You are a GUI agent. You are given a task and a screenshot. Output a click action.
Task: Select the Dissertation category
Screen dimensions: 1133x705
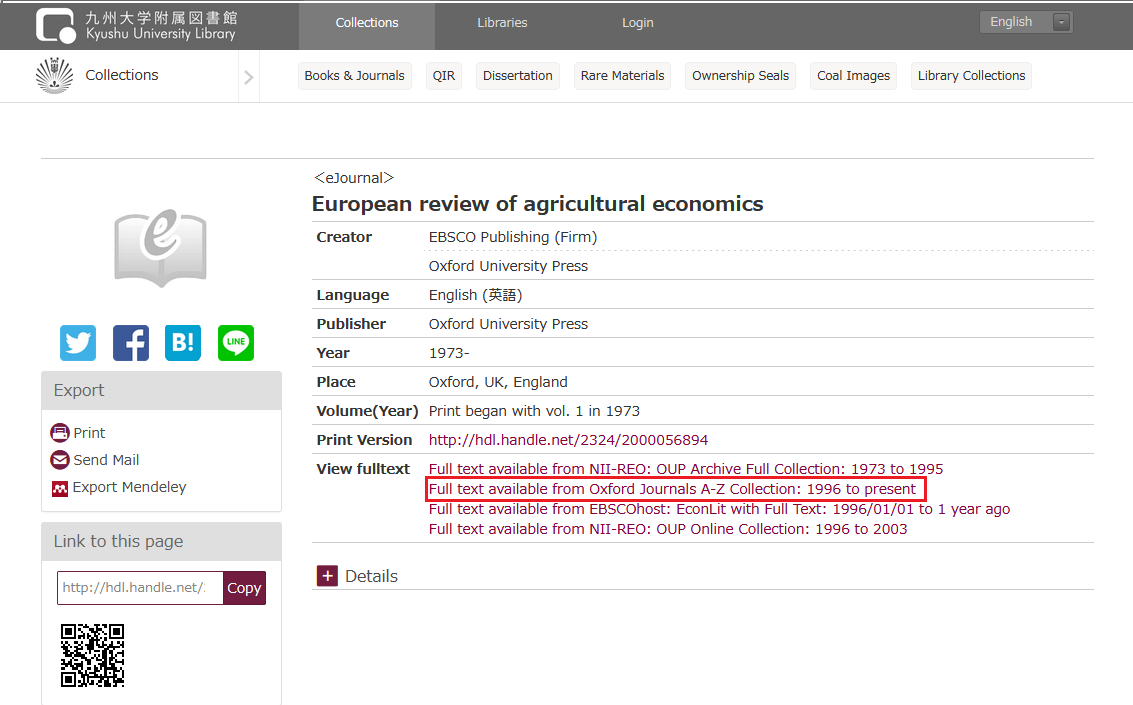517,76
